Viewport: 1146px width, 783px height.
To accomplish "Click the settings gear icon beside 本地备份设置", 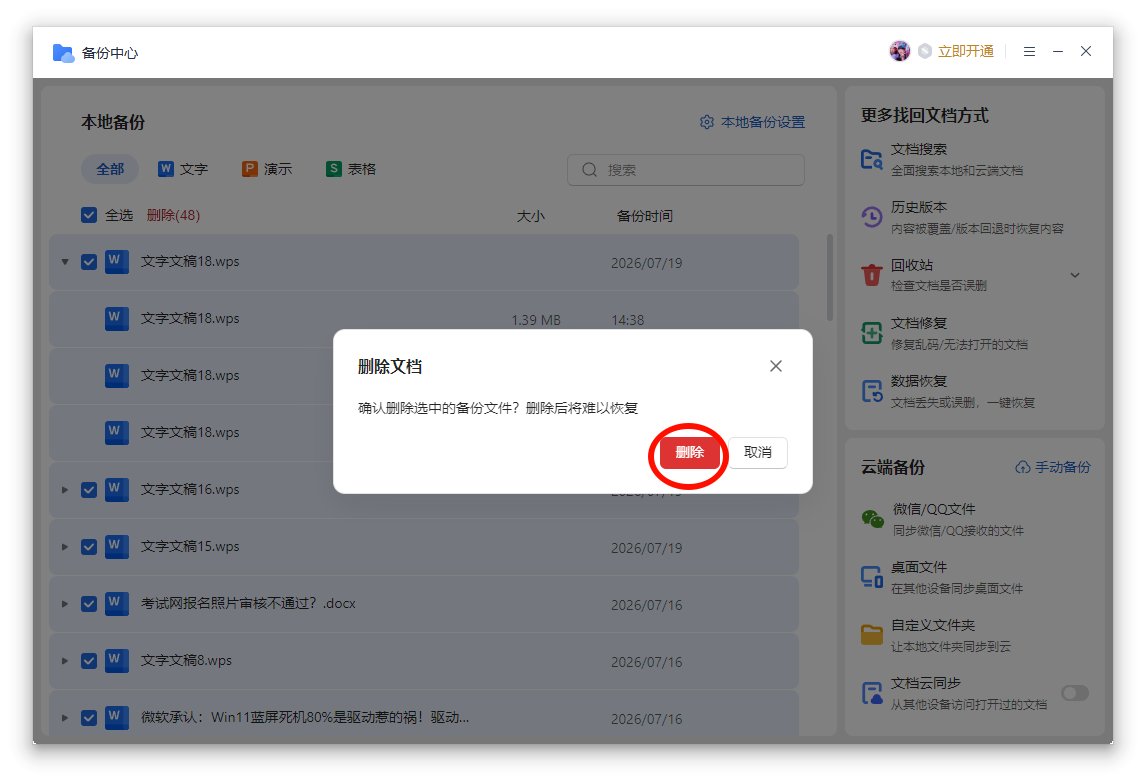I will pyautogui.click(x=707, y=122).
